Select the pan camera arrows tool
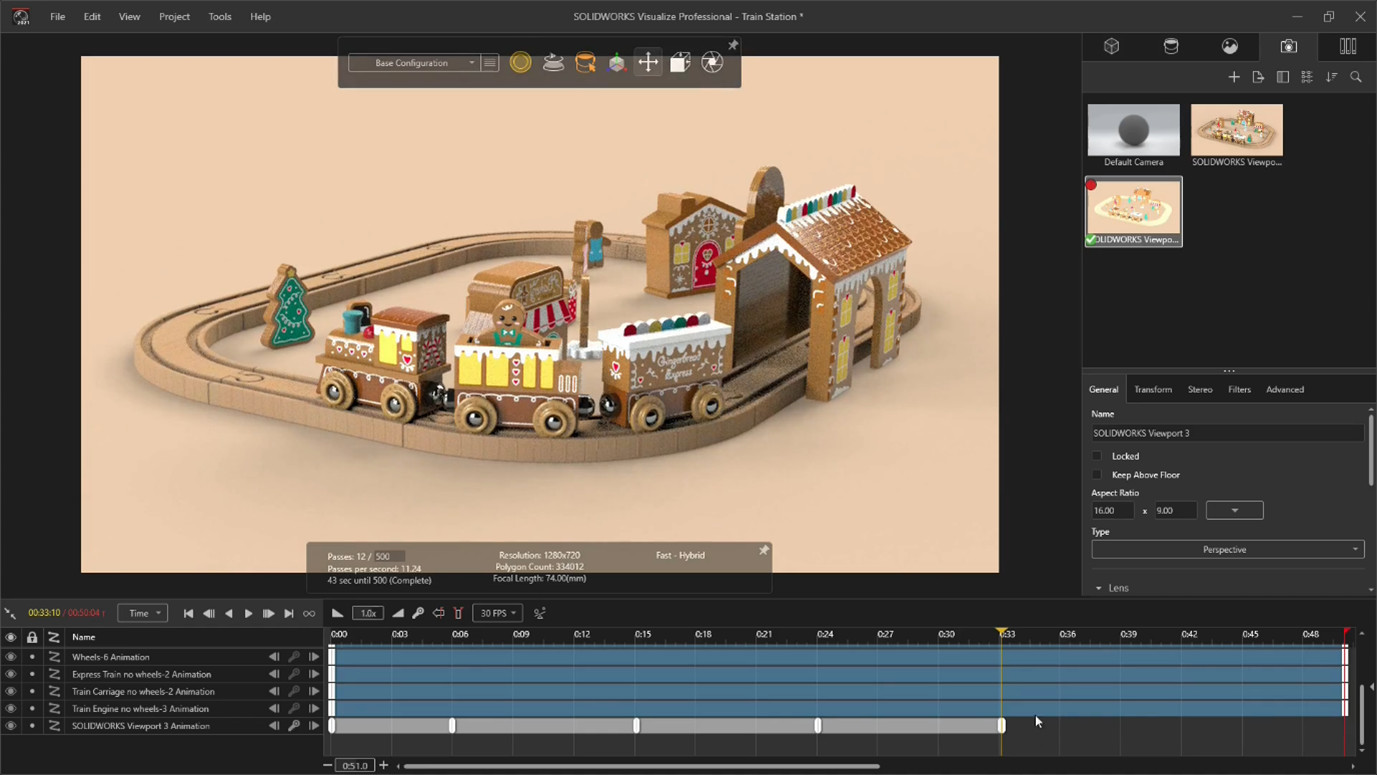Viewport: 1377px width, 775px height. pyautogui.click(x=648, y=62)
